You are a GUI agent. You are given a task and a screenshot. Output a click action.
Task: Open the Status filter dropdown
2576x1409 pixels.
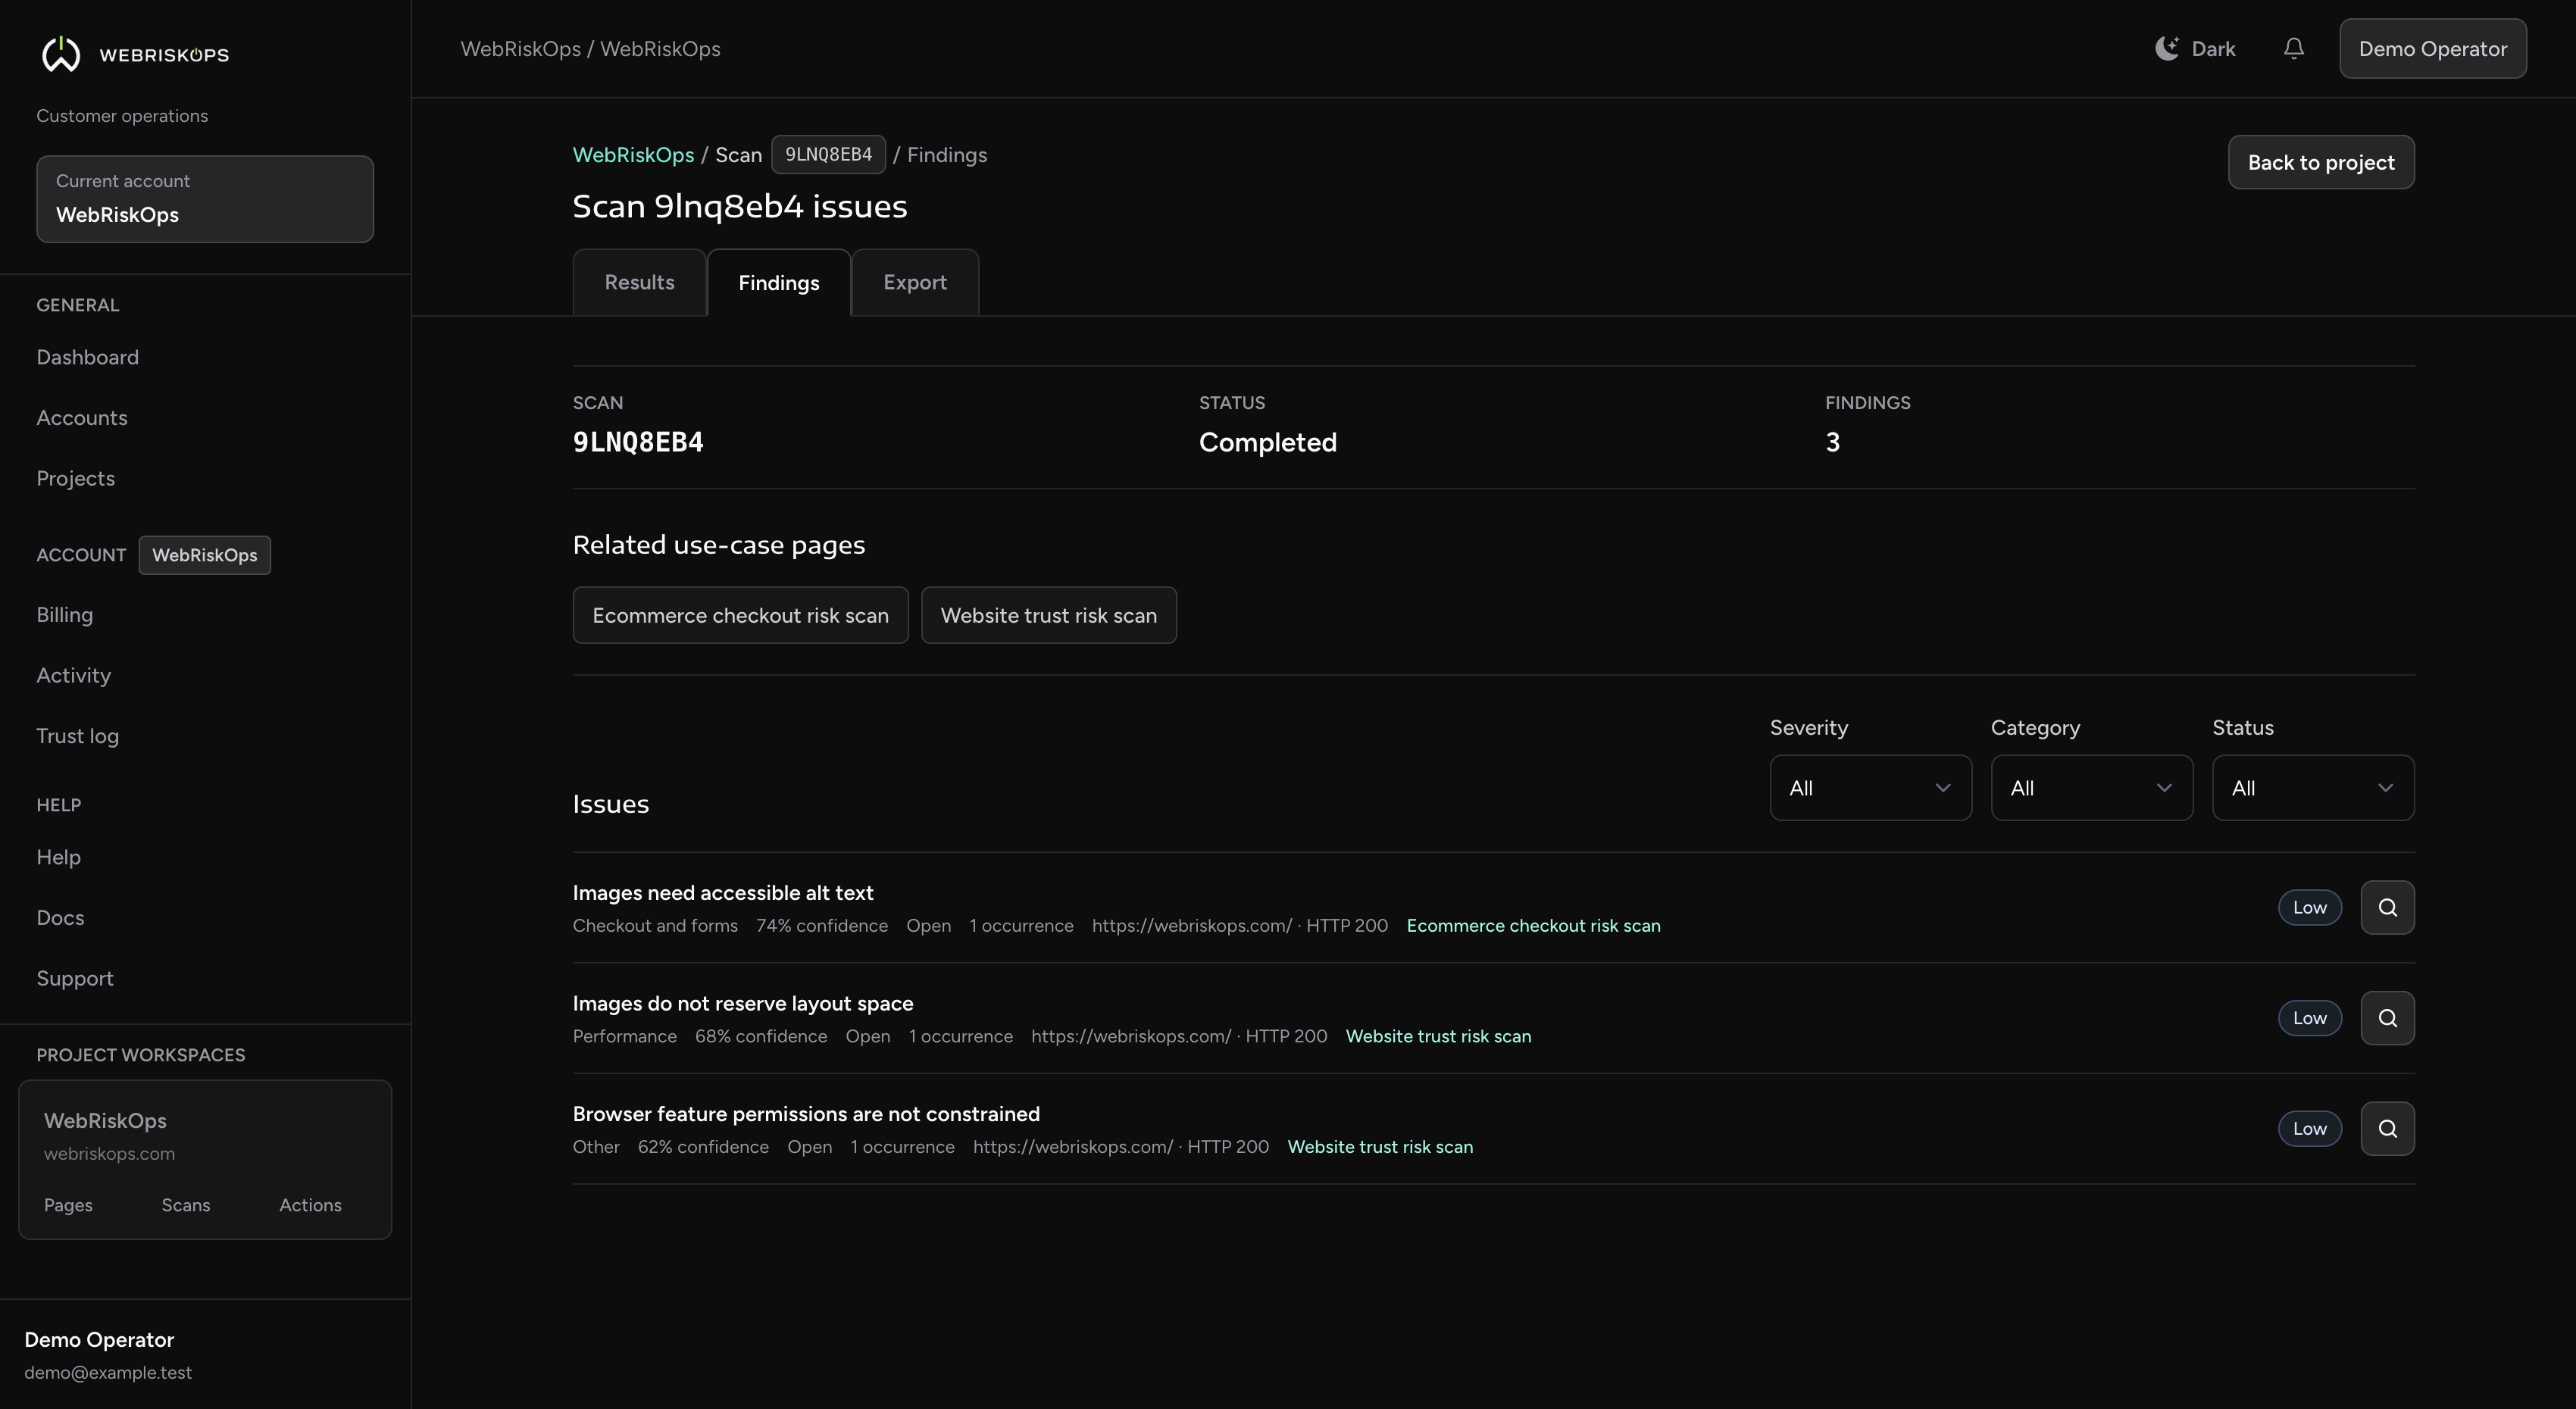click(x=2313, y=788)
